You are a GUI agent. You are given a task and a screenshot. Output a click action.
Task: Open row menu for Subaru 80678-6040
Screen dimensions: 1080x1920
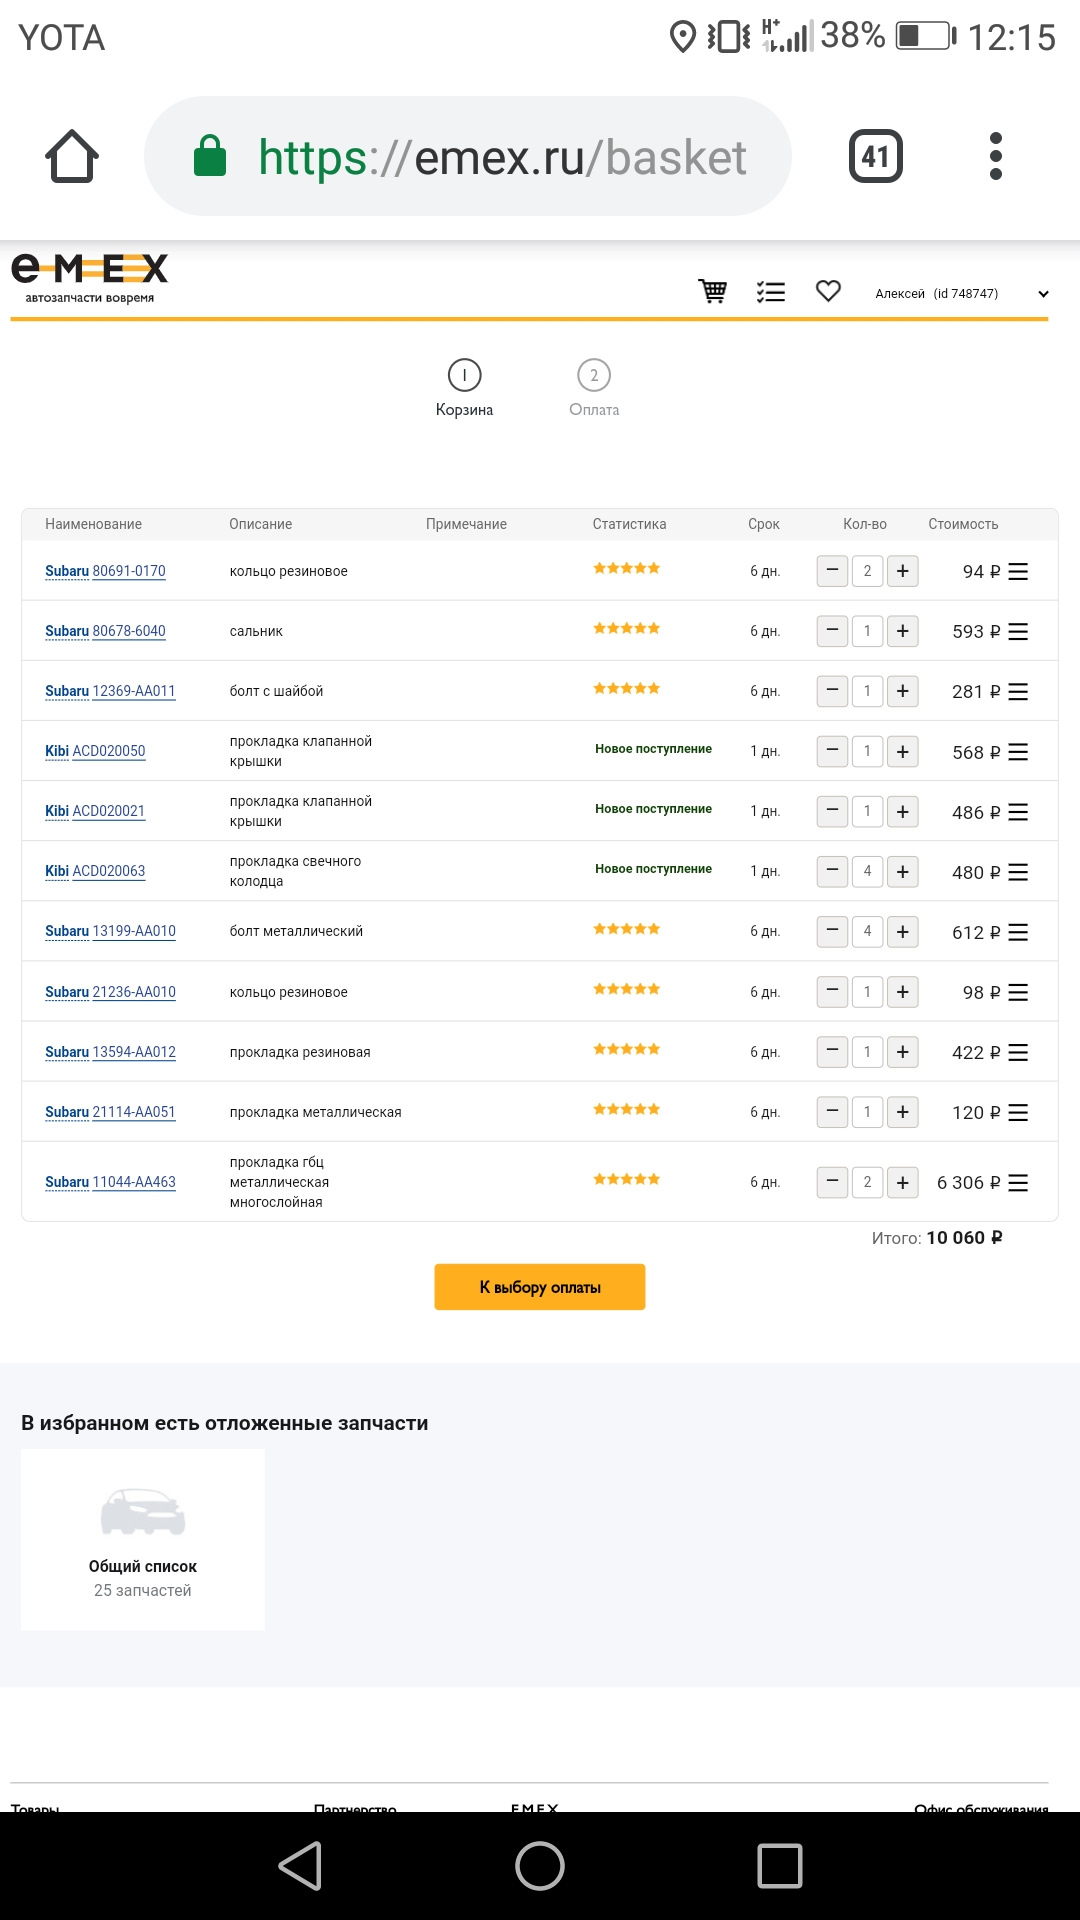coord(1018,631)
